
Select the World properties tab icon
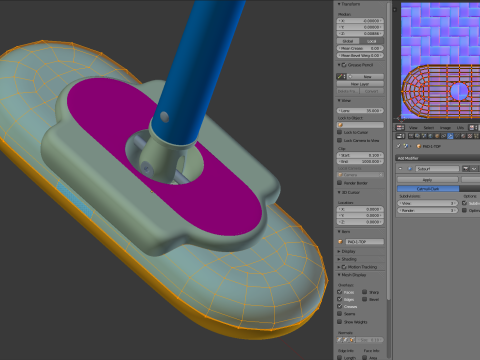(430, 136)
